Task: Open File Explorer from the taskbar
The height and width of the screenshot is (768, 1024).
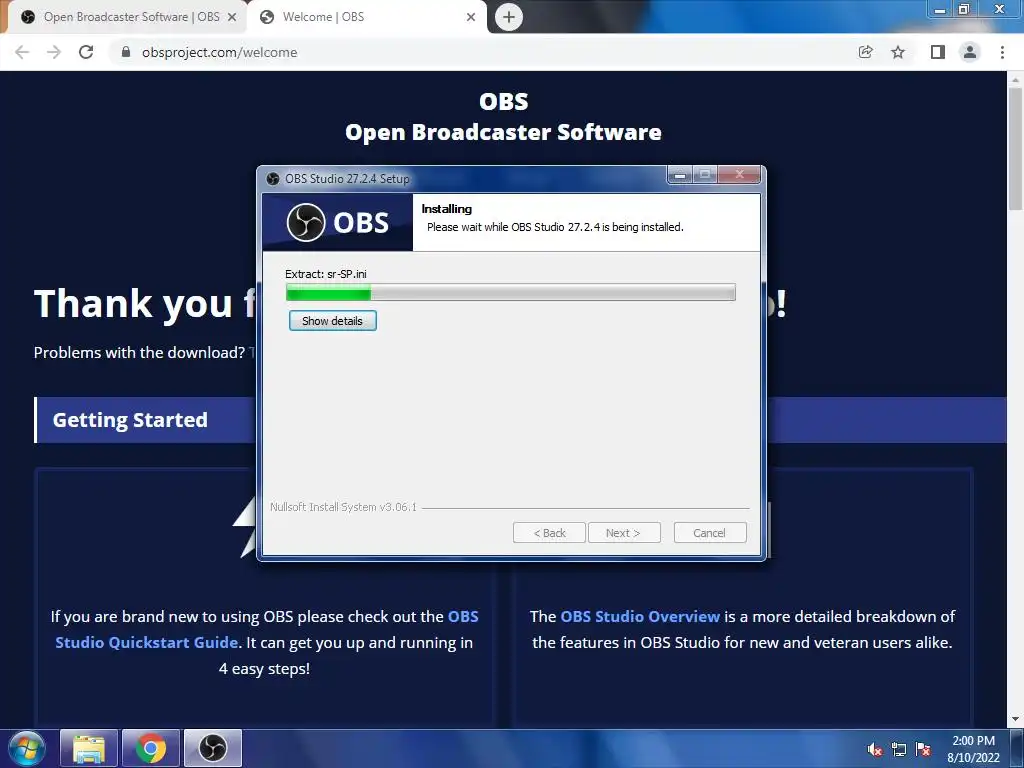Action: (89, 748)
